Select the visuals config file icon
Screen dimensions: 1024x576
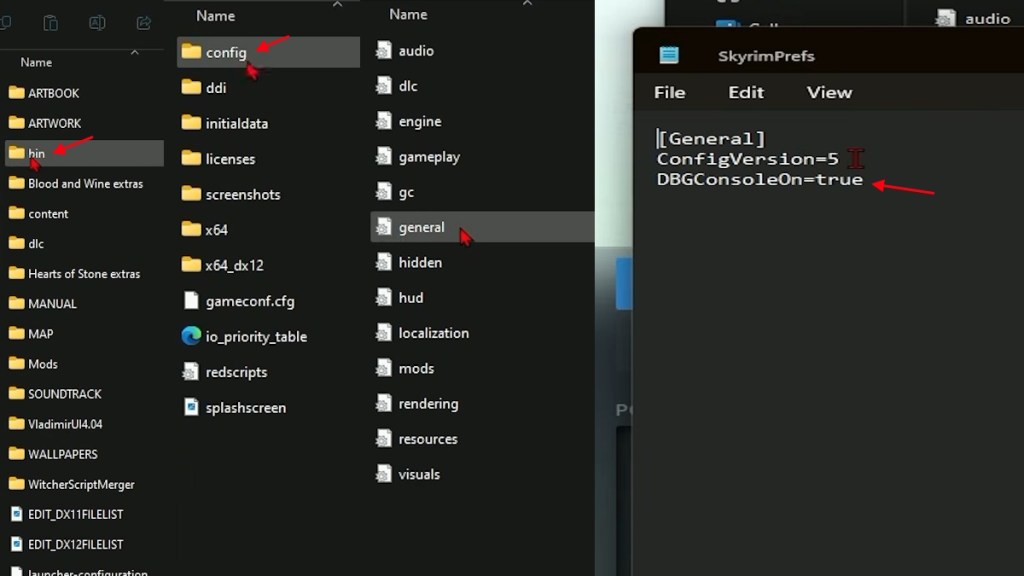point(384,473)
